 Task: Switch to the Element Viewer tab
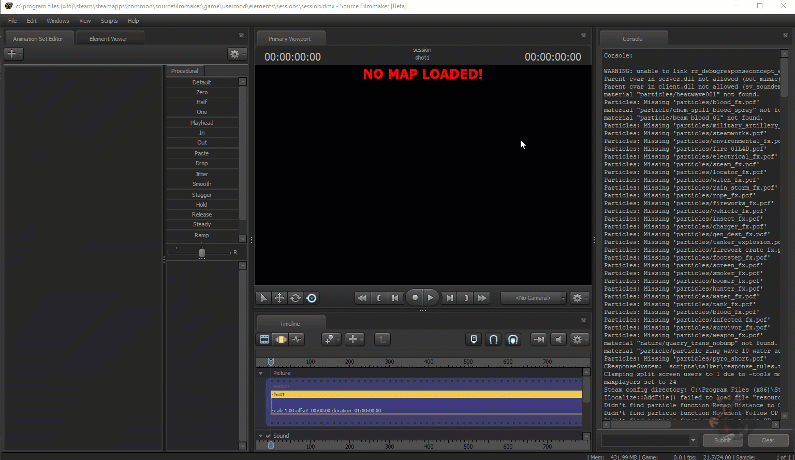tap(108, 39)
